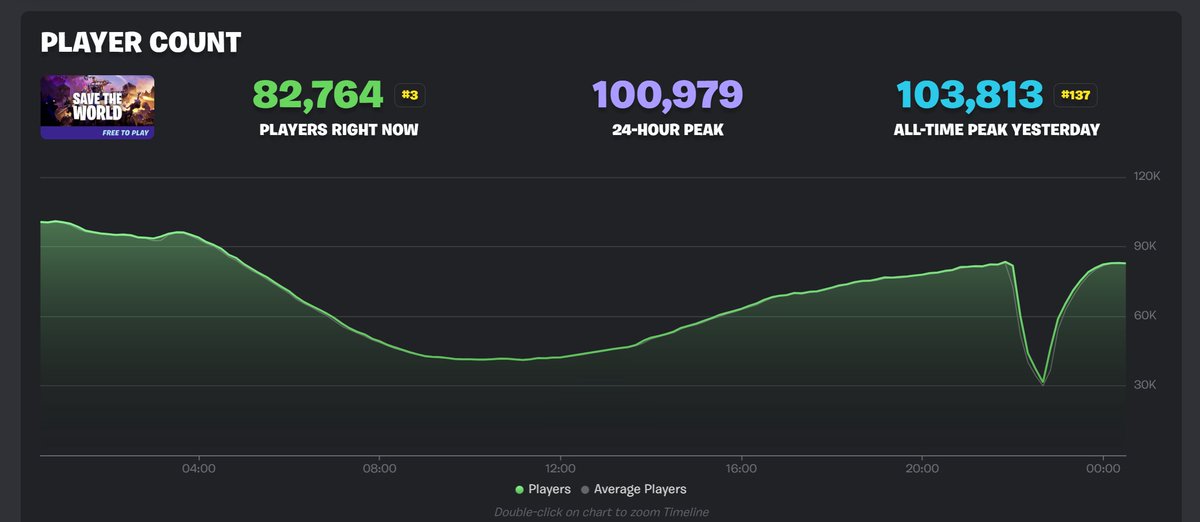Click the 04:00 time axis label

[x=199, y=467]
